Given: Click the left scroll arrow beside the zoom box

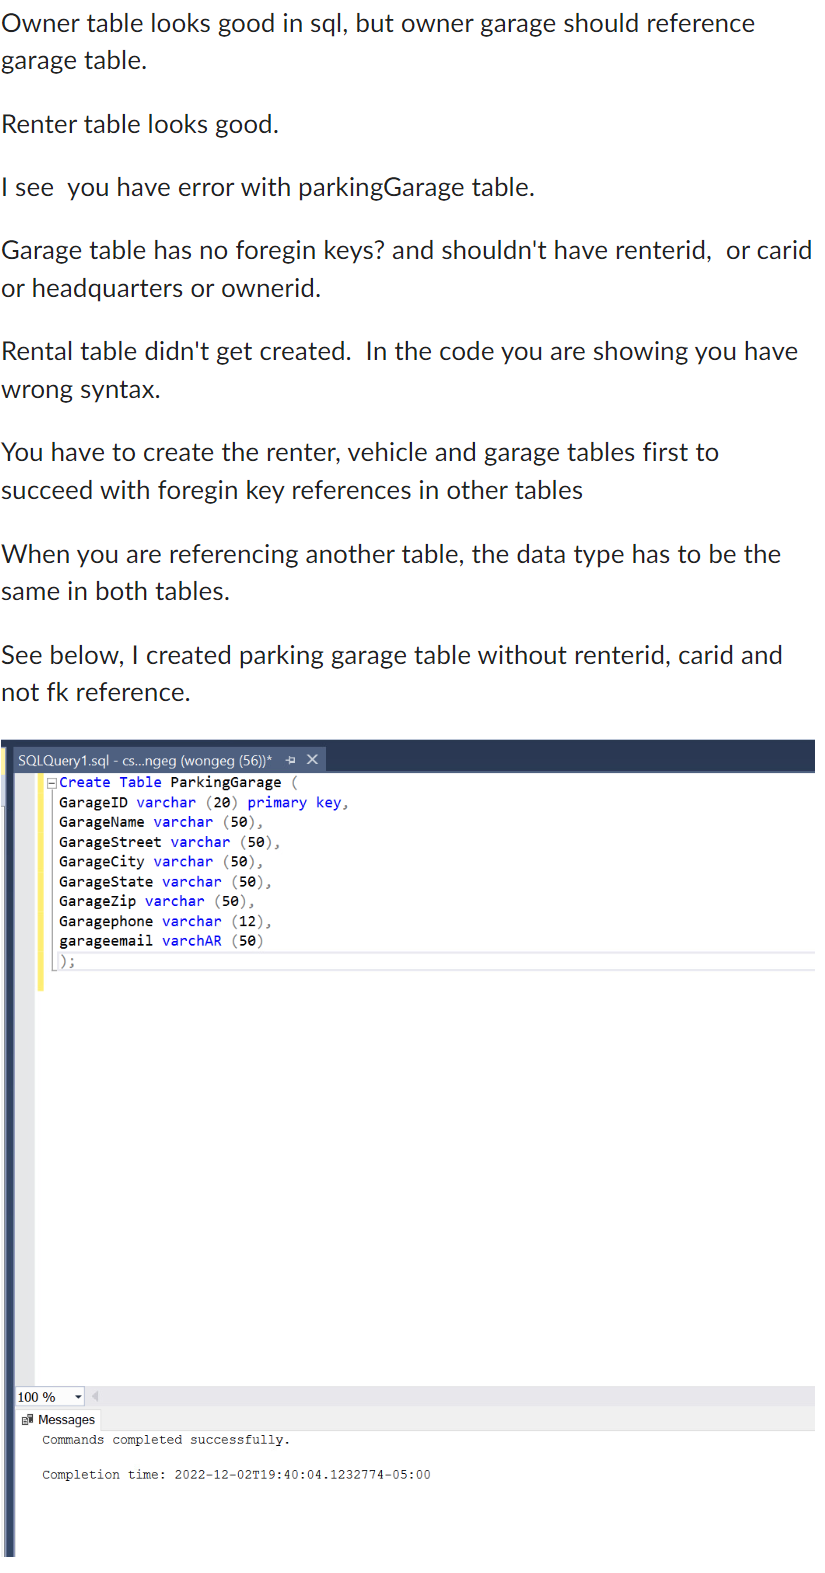Looking at the screenshot, I should [95, 1396].
